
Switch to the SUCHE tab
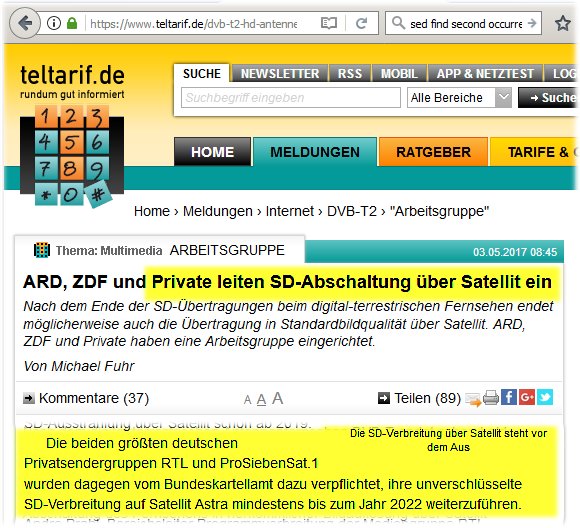pyautogui.click(x=202, y=74)
